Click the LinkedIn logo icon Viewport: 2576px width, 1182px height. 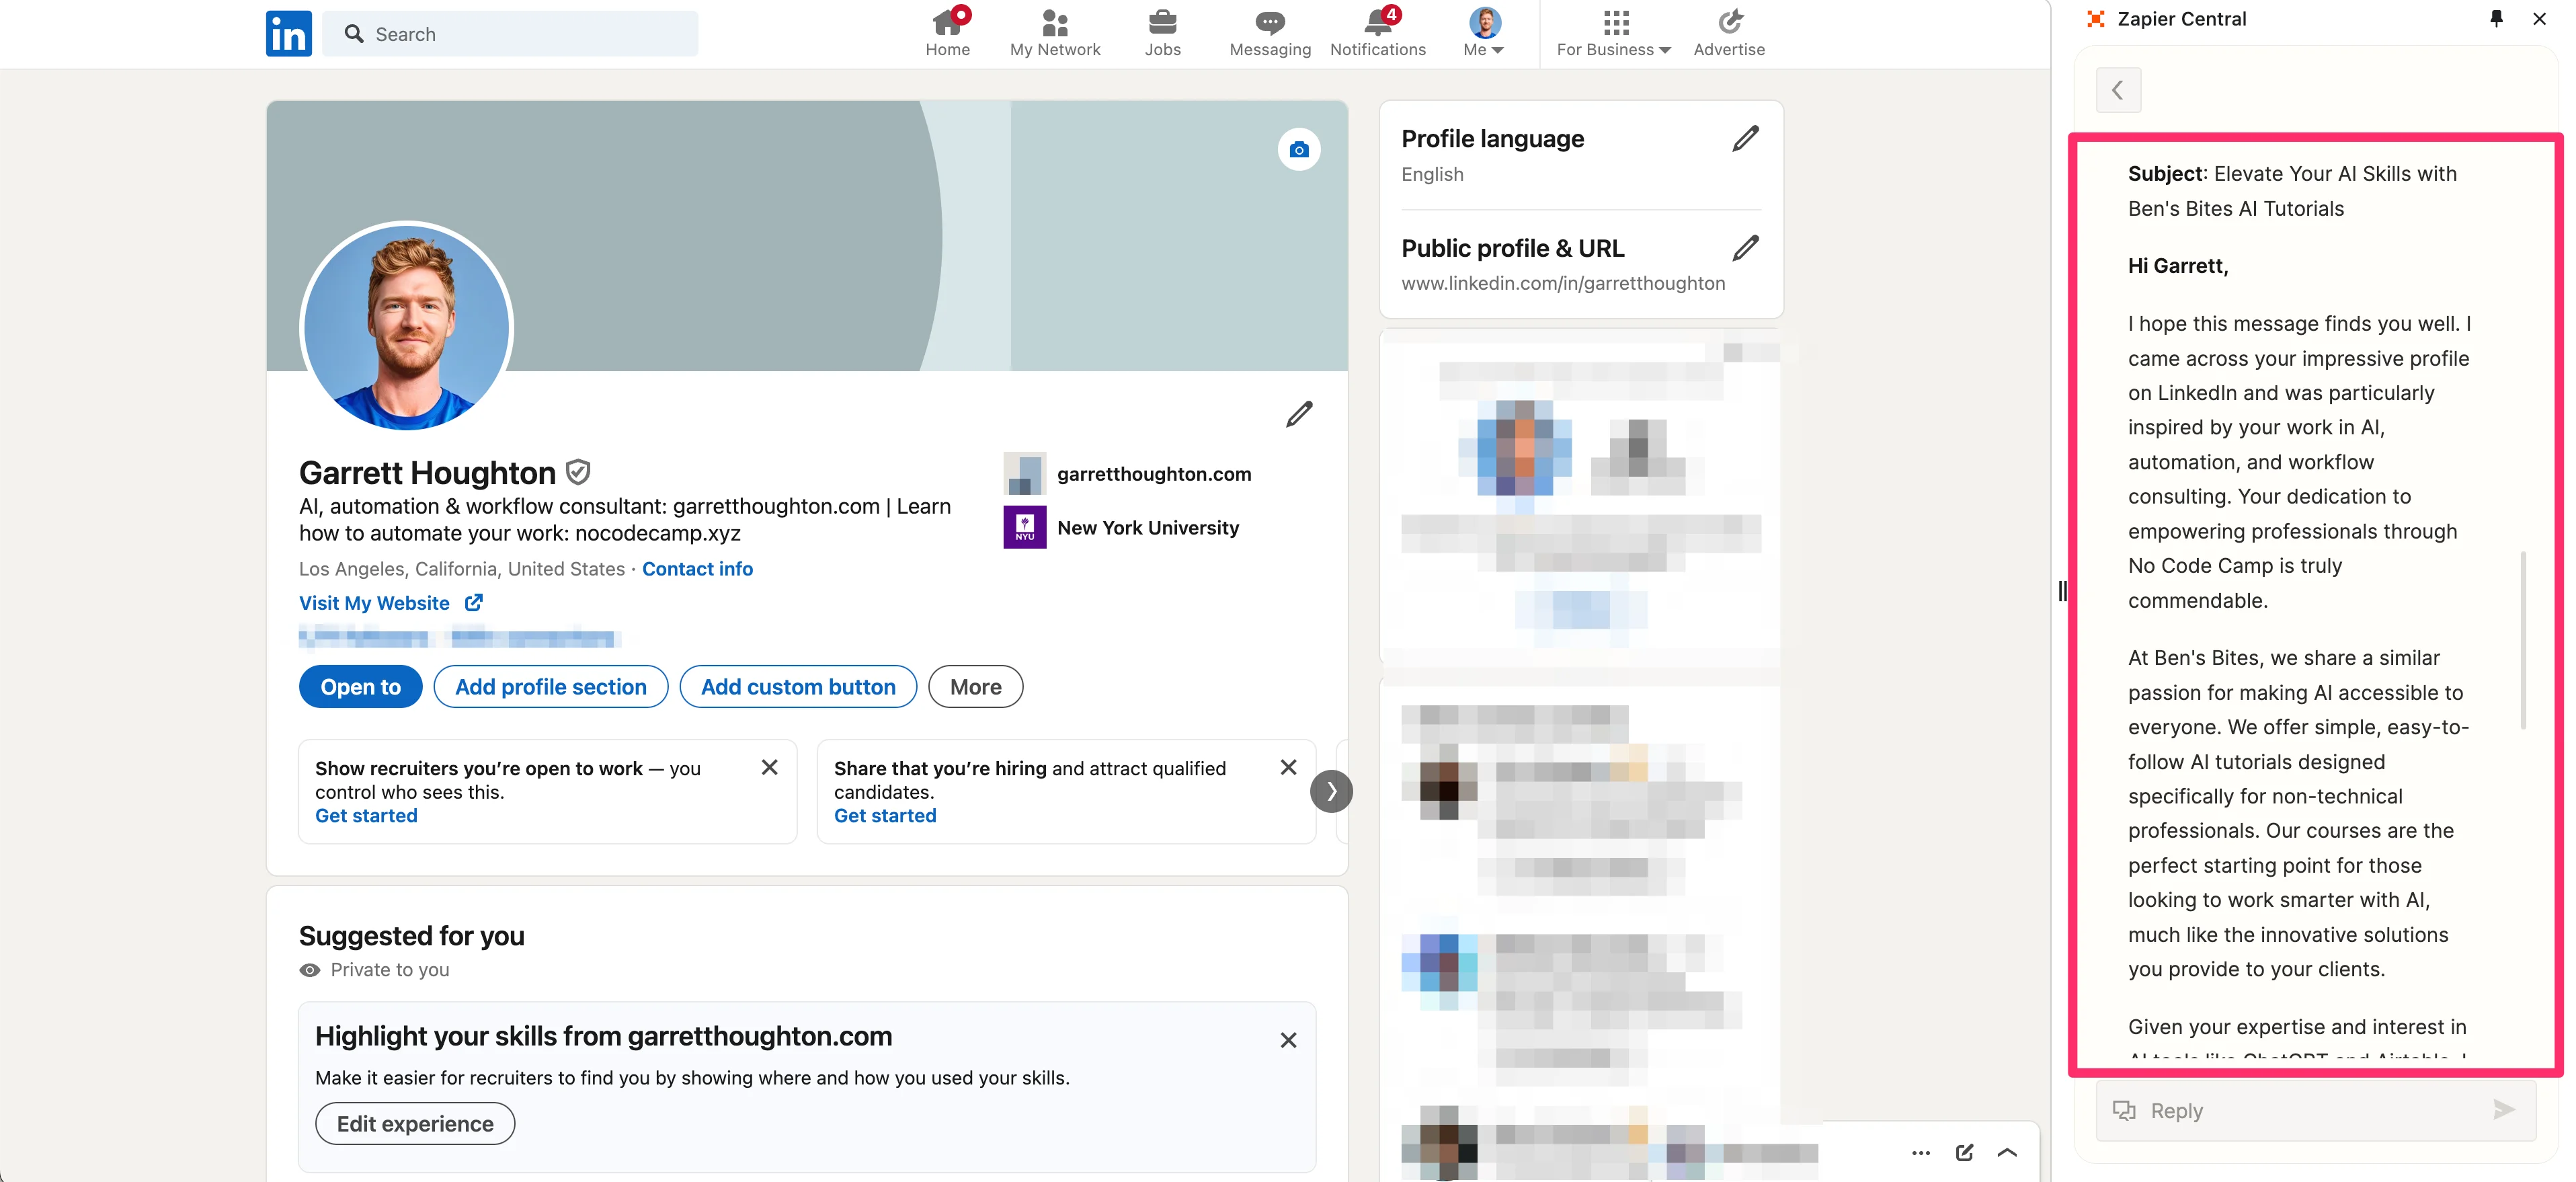(x=288, y=34)
